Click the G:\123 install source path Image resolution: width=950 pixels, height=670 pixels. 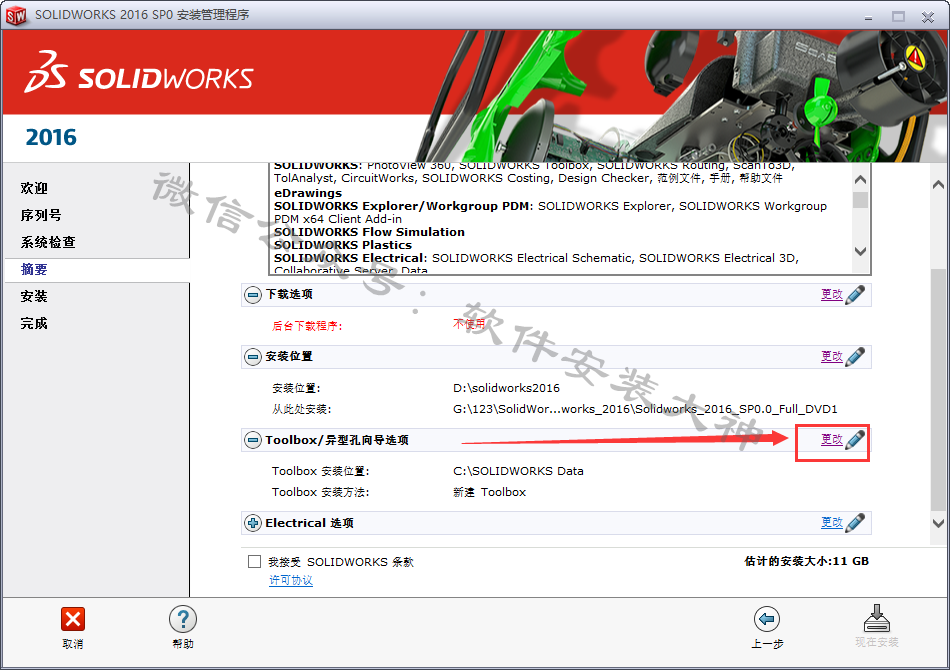click(x=645, y=410)
